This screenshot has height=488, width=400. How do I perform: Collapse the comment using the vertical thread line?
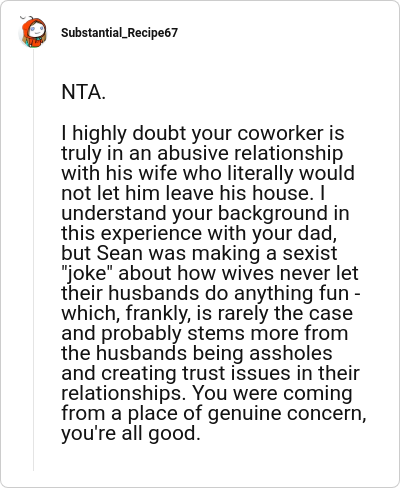pyautogui.click(x=33, y=260)
